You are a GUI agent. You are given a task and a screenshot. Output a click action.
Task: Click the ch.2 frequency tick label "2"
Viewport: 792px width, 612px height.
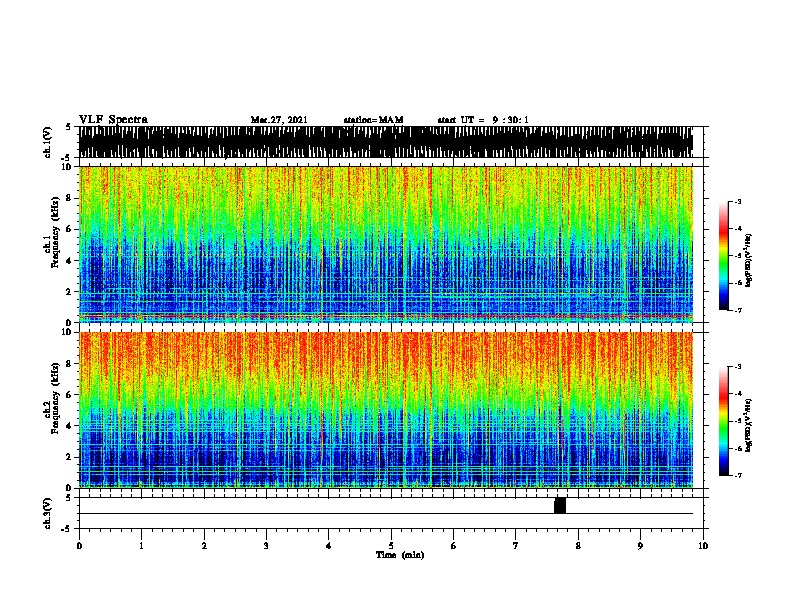click(x=70, y=457)
